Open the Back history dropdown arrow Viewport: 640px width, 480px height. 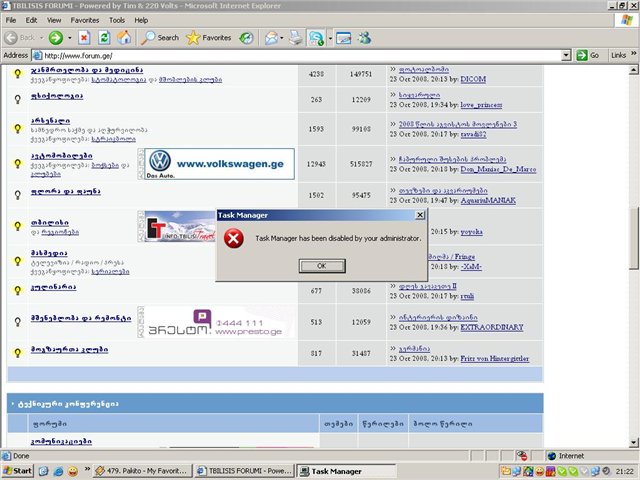pyautogui.click(x=41, y=38)
